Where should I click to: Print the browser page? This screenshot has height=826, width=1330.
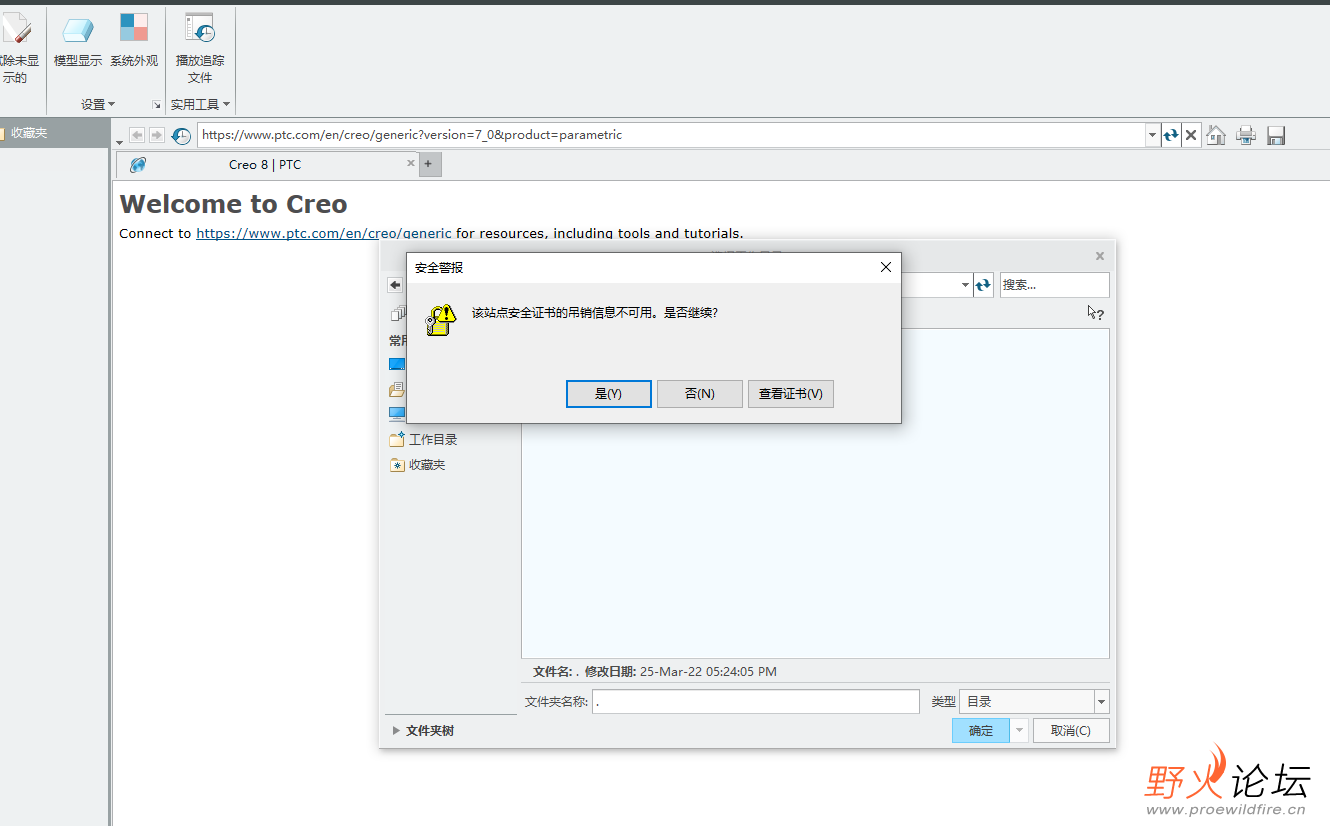point(1246,135)
